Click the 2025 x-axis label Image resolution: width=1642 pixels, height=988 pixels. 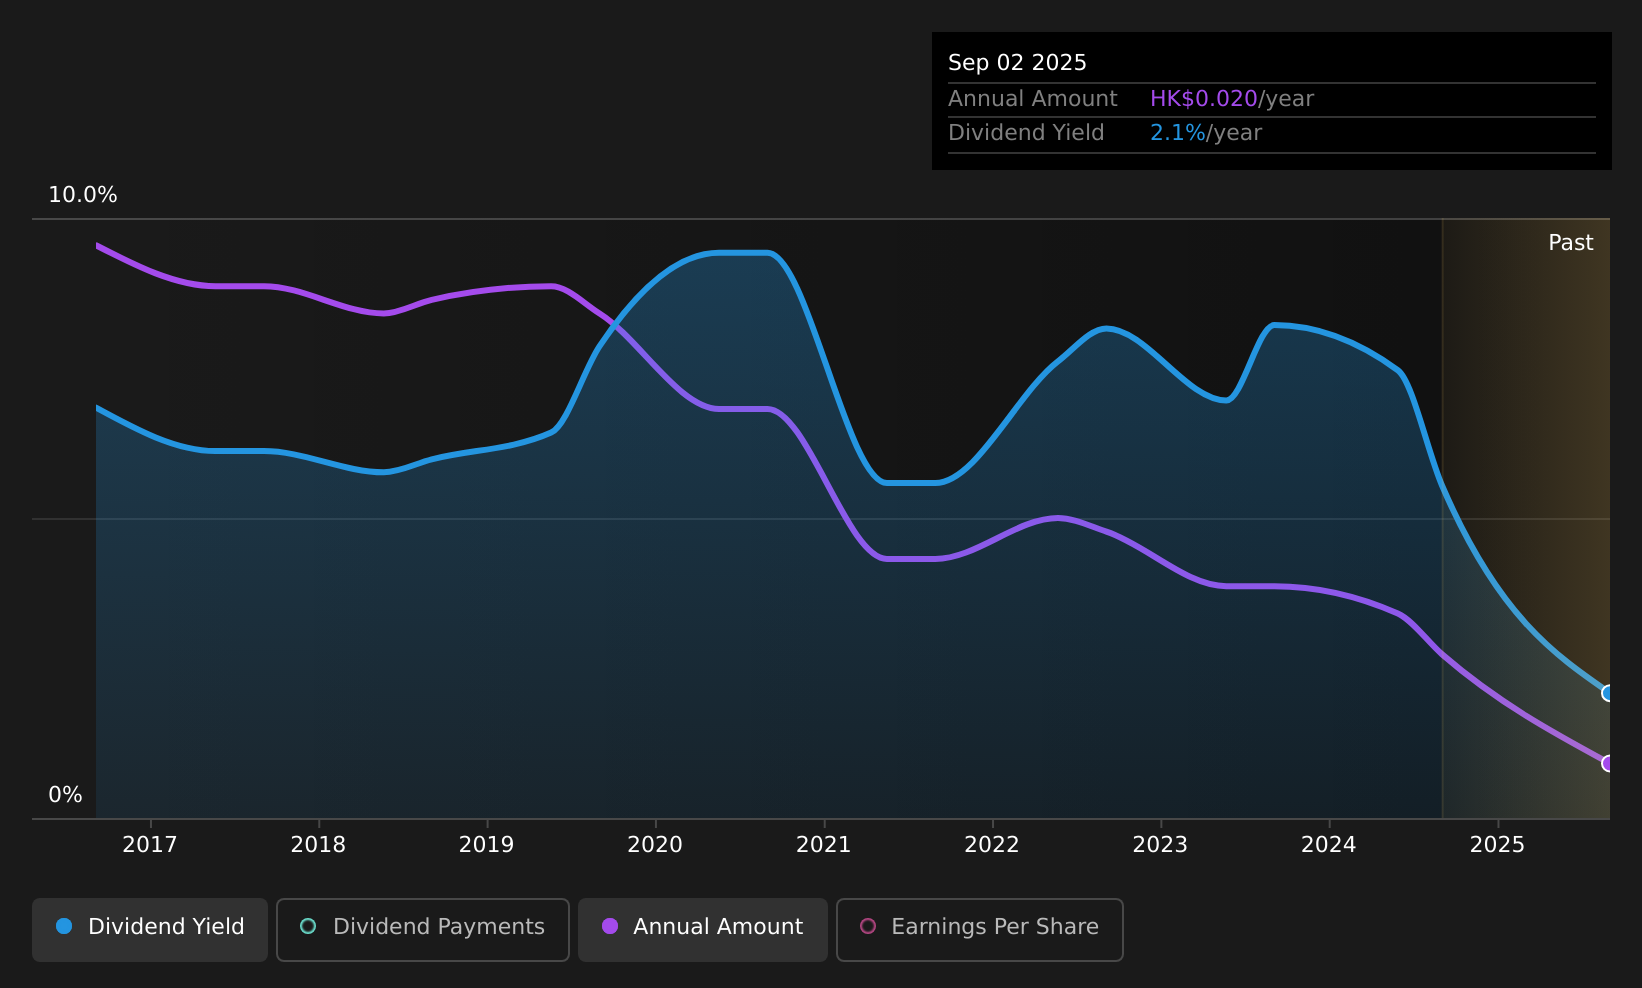(x=1497, y=845)
